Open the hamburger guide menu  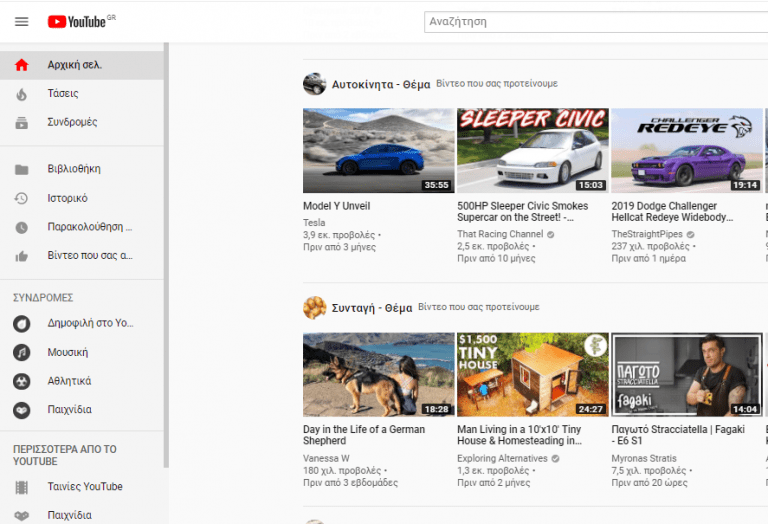21,22
